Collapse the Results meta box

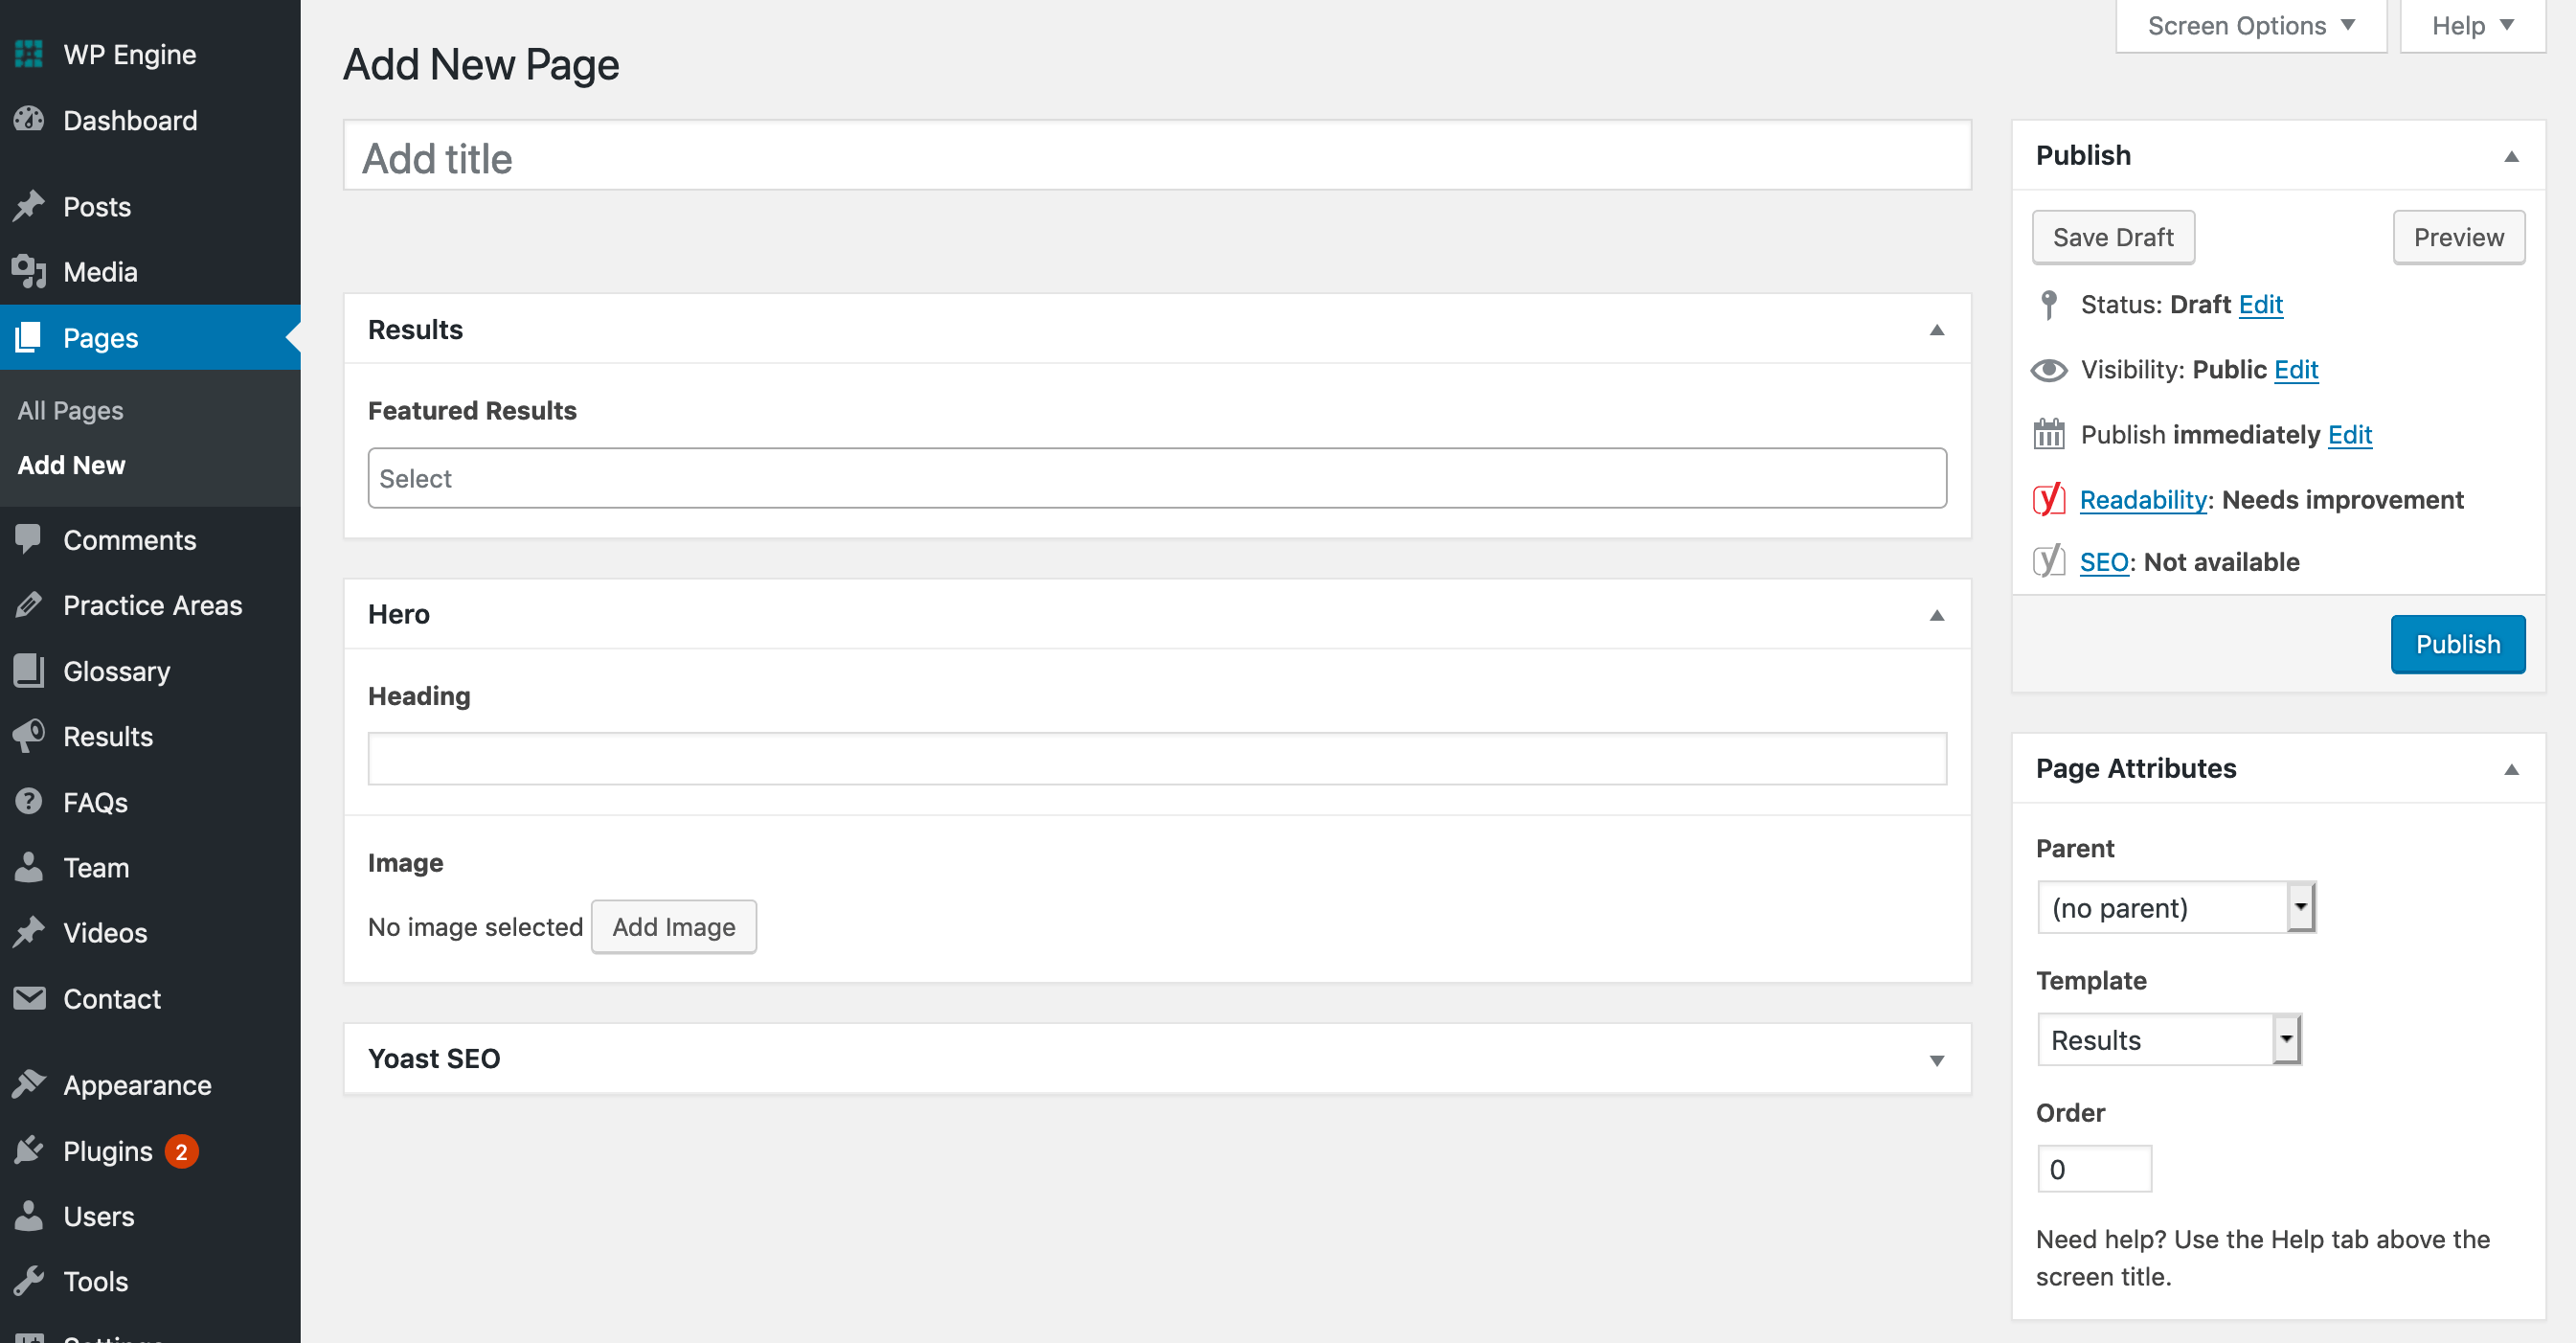coord(1936,330)
